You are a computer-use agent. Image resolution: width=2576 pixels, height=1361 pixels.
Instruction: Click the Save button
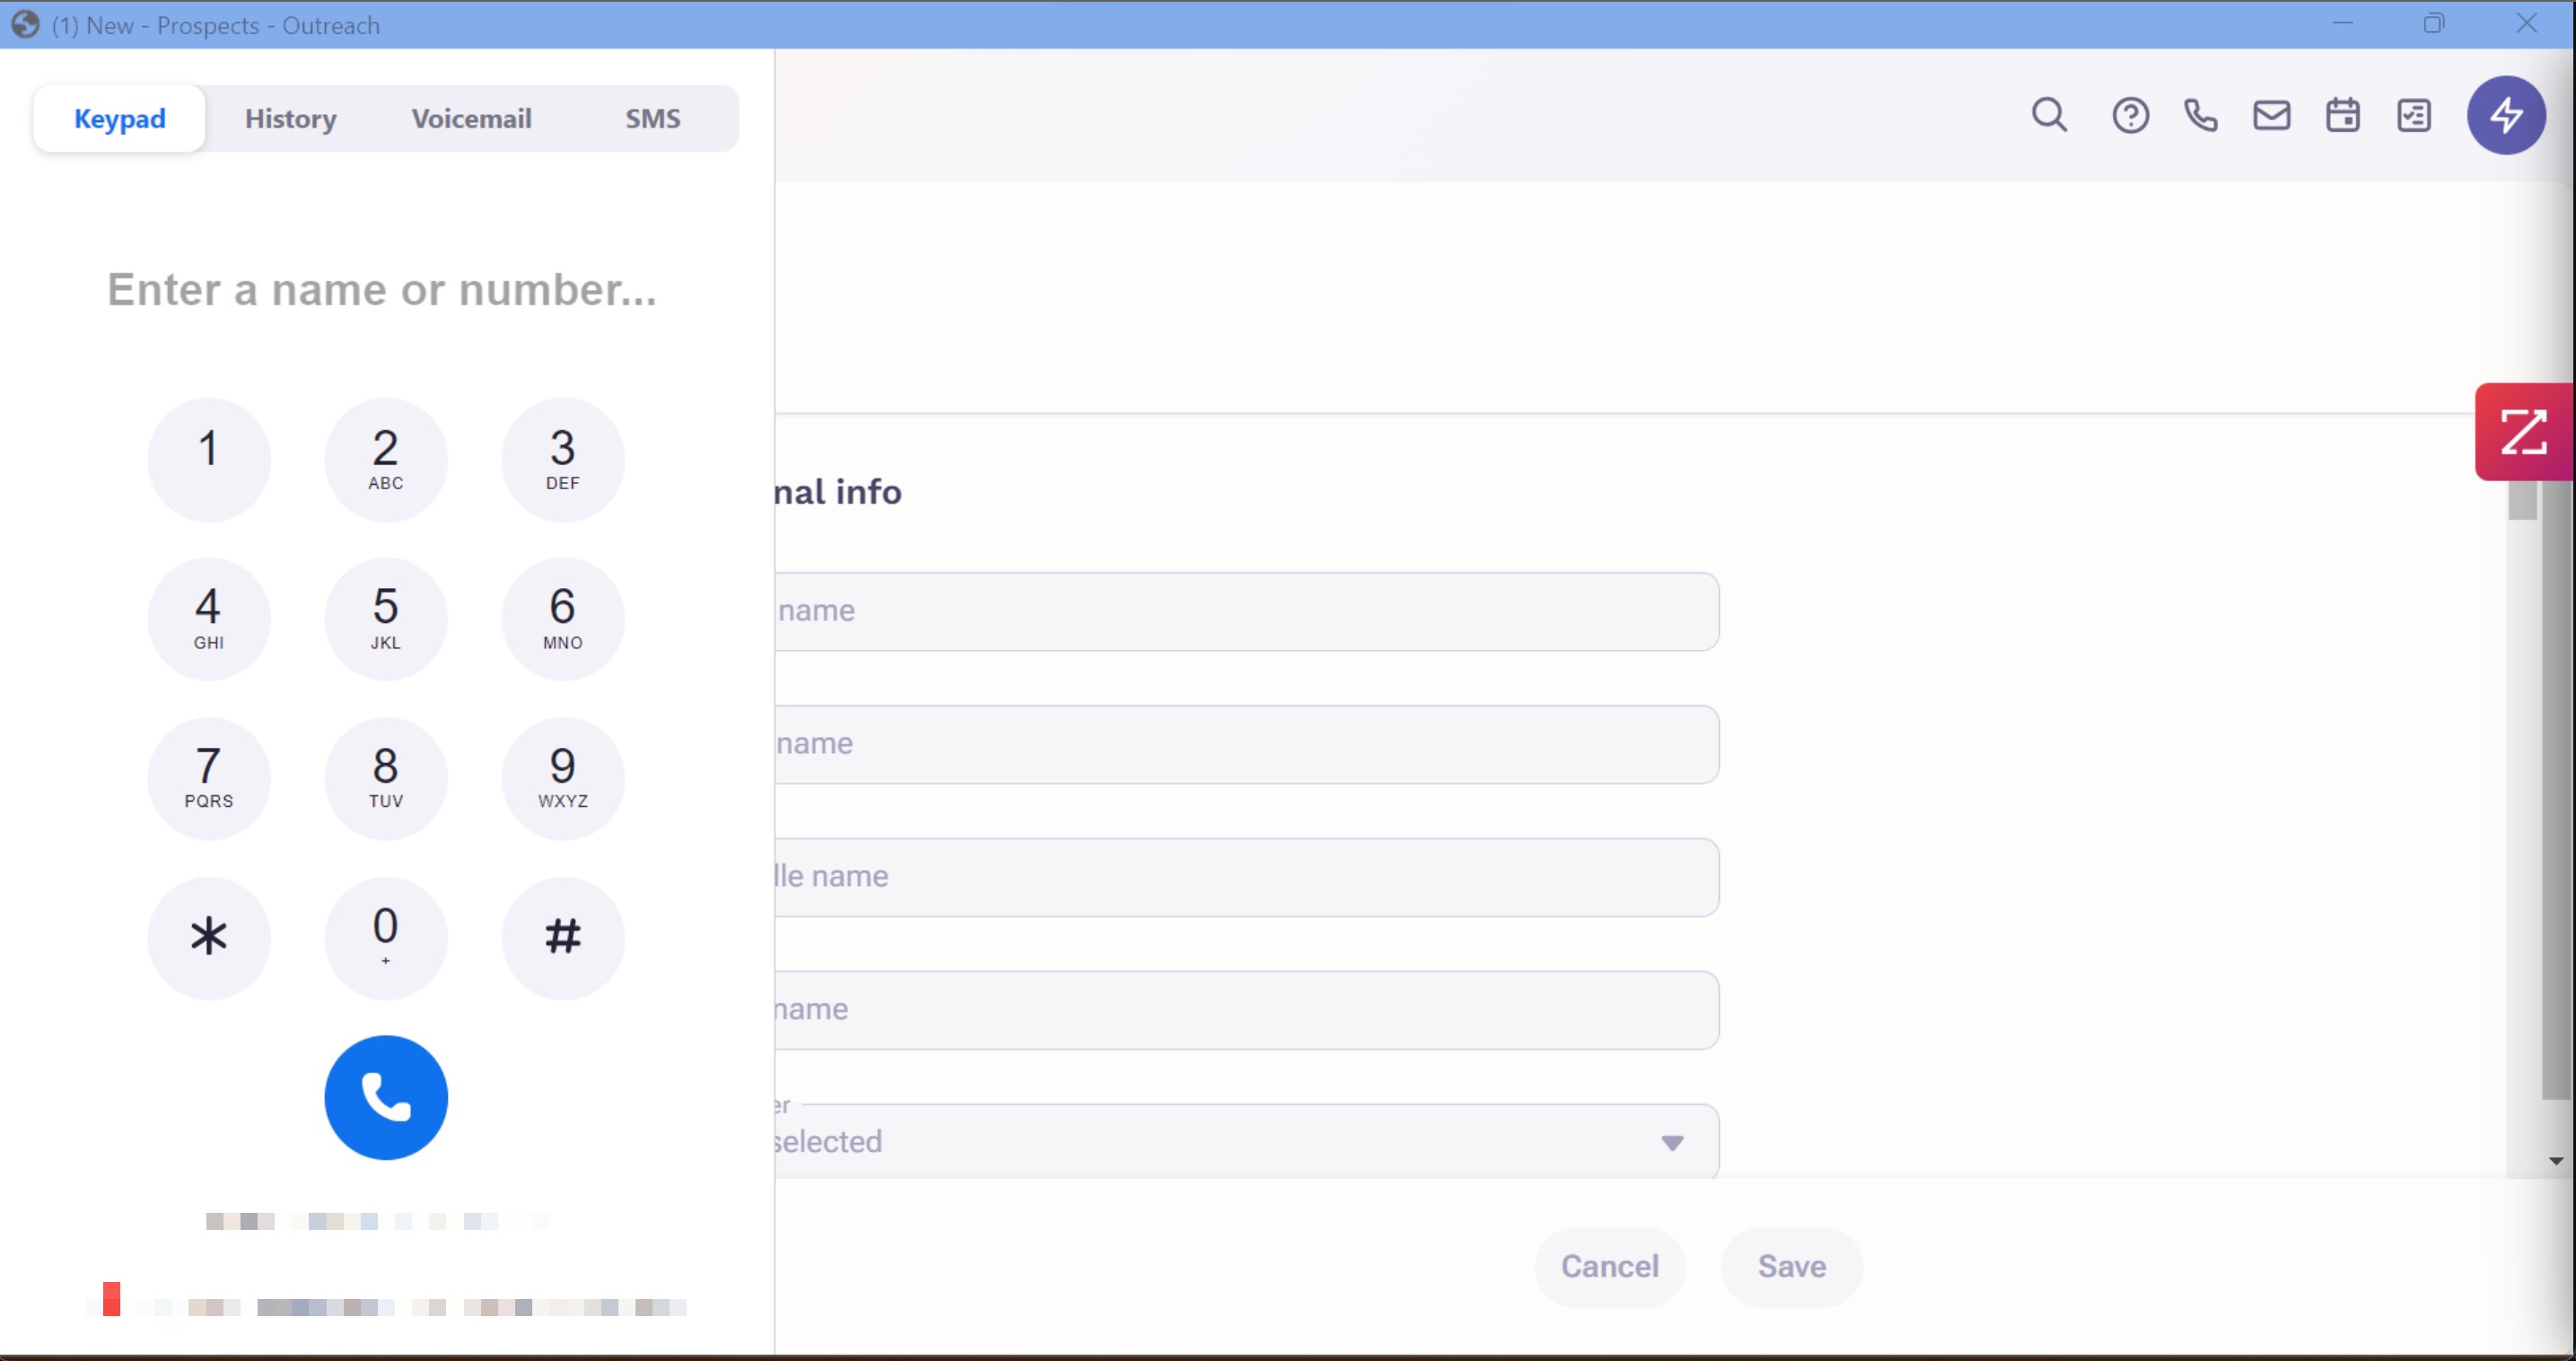1791,1266
